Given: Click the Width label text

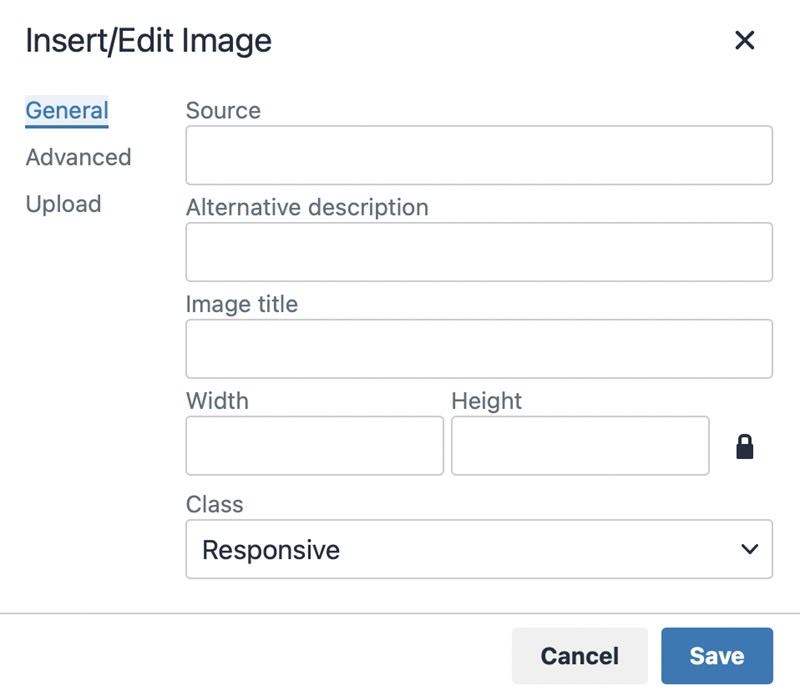Looking at the screenshot, I should pyautogui.click(x=217, y=401).
